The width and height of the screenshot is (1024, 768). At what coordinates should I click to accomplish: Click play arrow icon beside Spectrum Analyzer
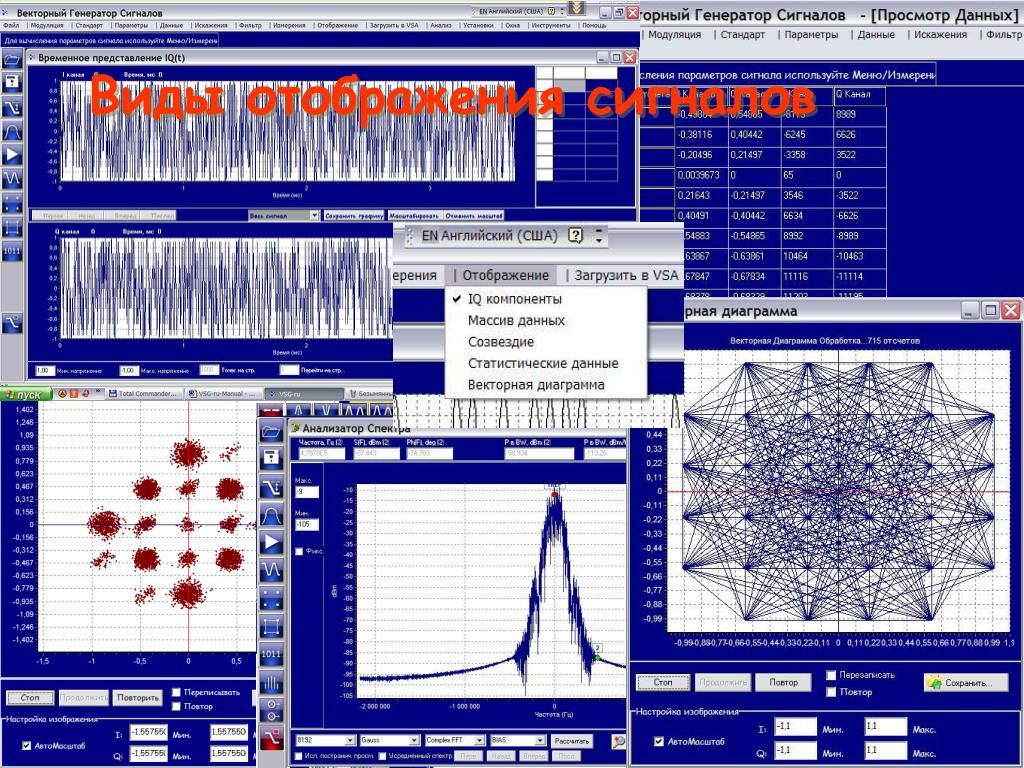[x=271, y=543]
